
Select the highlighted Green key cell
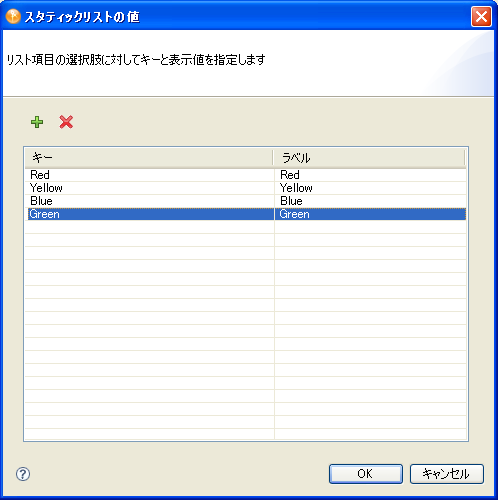[150, 214]
